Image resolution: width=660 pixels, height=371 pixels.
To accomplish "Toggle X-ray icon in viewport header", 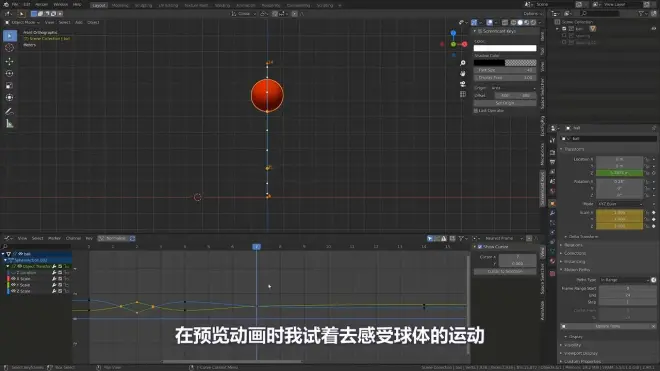I will pyautogui.click(x=505, y=22).
